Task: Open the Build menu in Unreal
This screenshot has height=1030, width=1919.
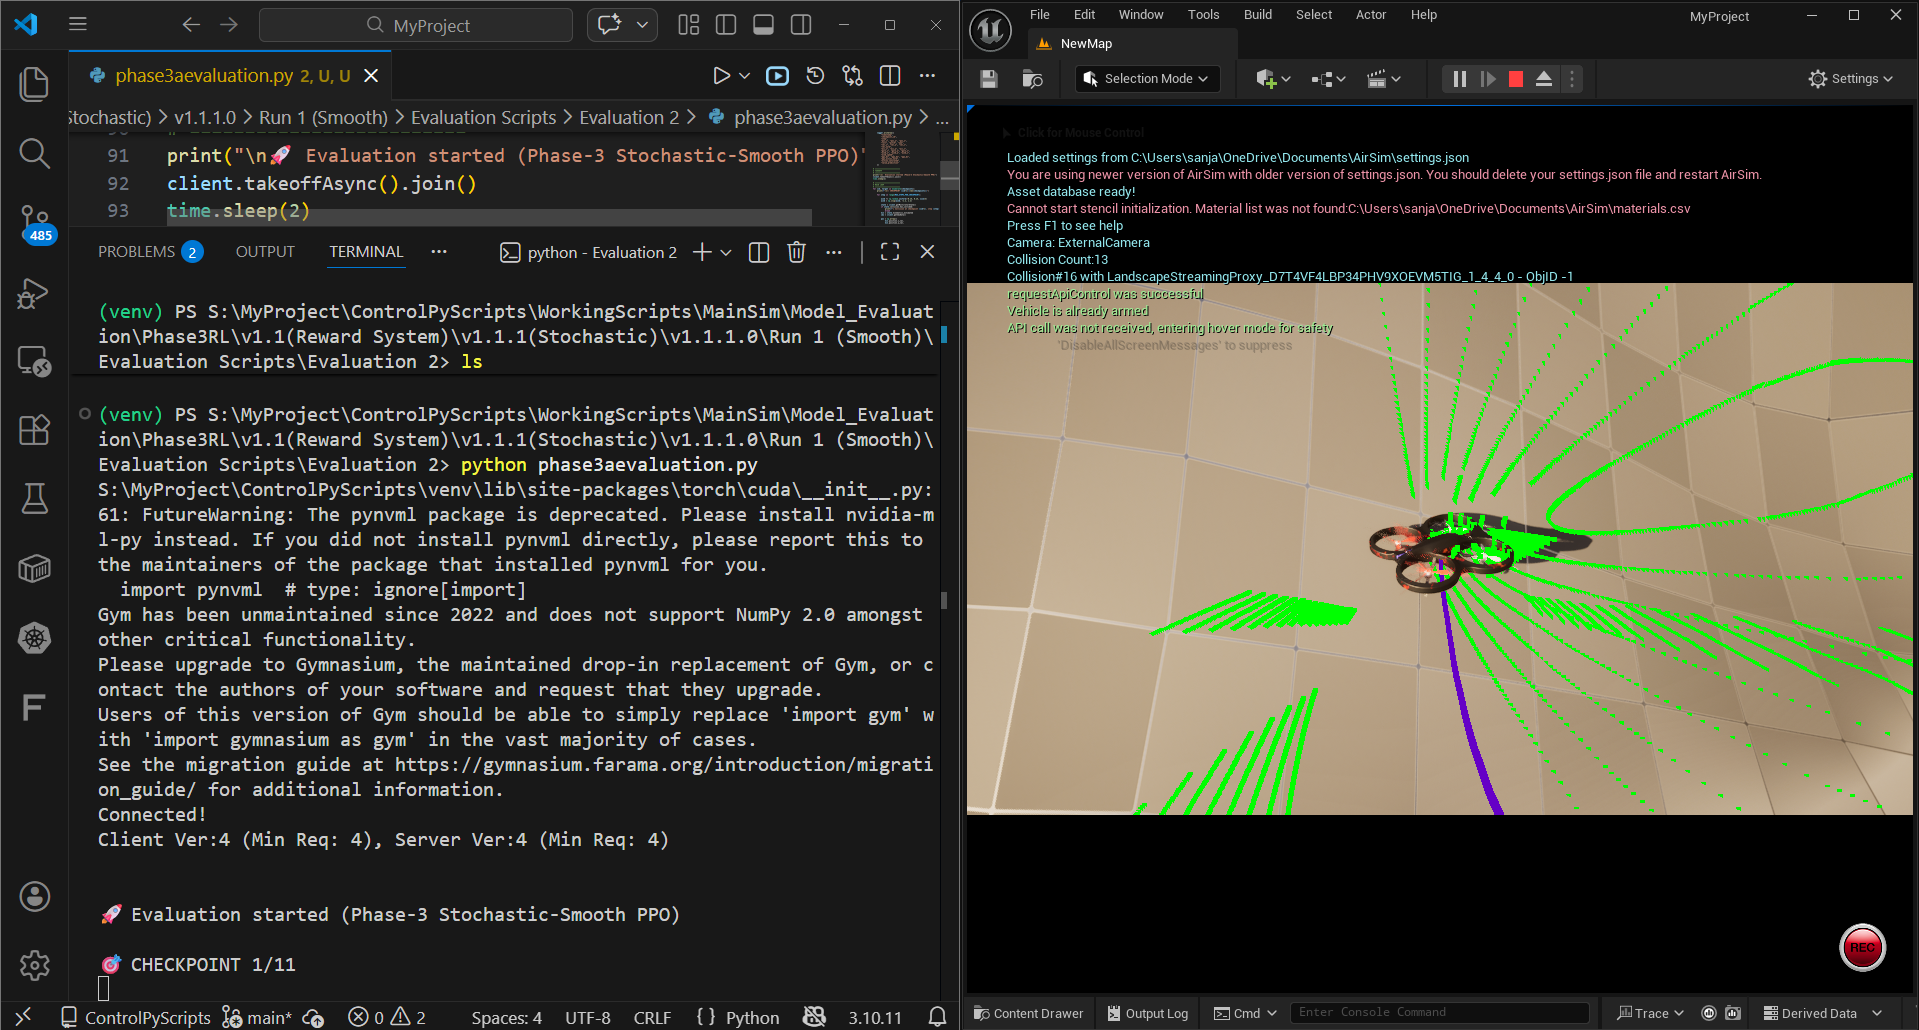Action: pos(1257,15)
